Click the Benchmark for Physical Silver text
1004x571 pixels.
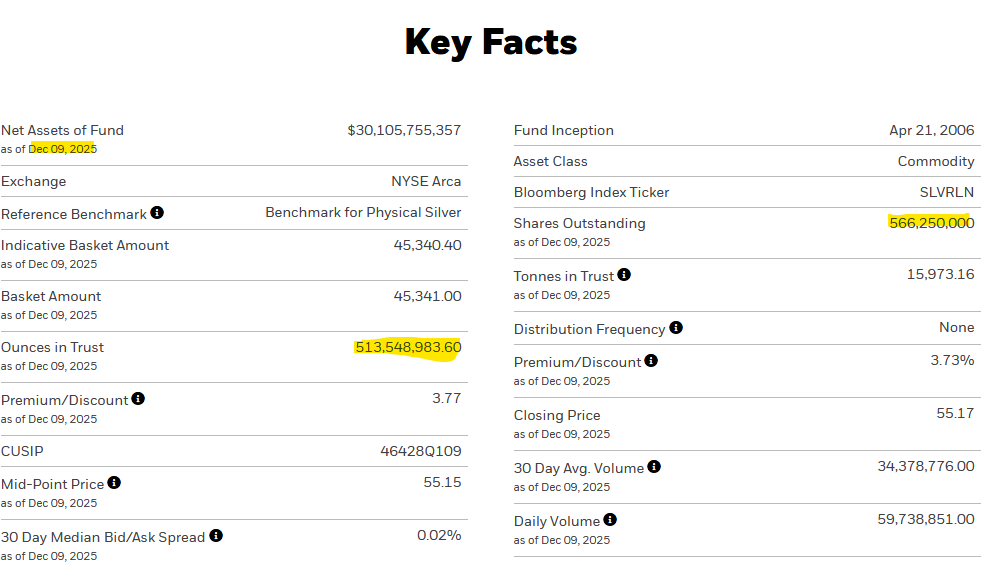363,212
